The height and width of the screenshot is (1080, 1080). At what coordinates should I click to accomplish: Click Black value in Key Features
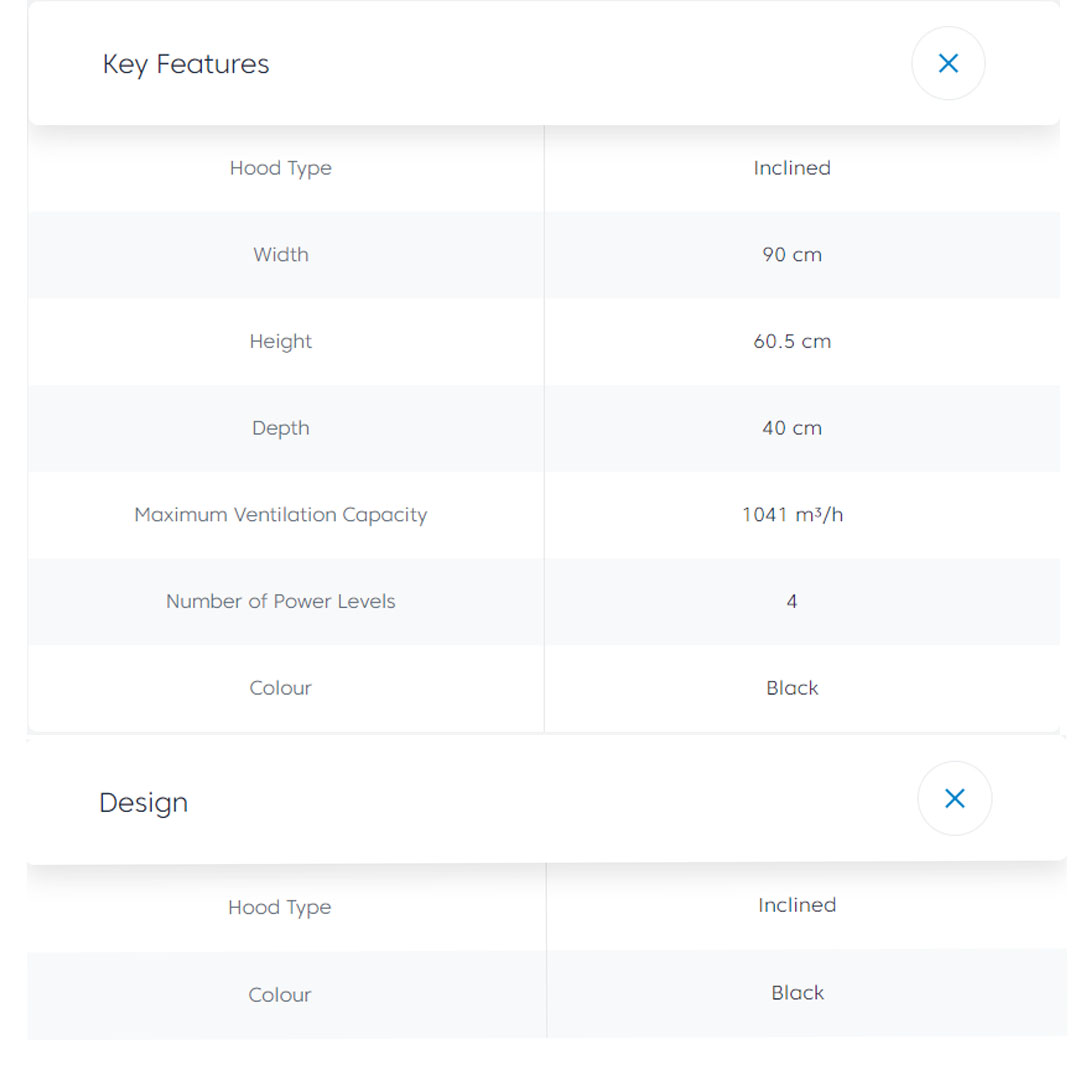pyautogui.click(x=791, y=688)
